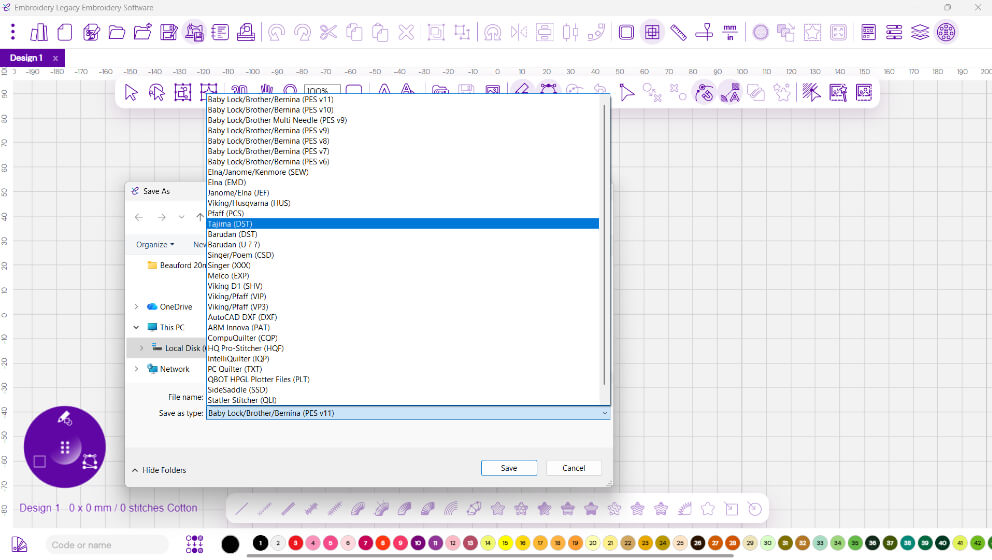
Task: Click the node-edit icon on purple wheel
Action: (x=90, y=461)
